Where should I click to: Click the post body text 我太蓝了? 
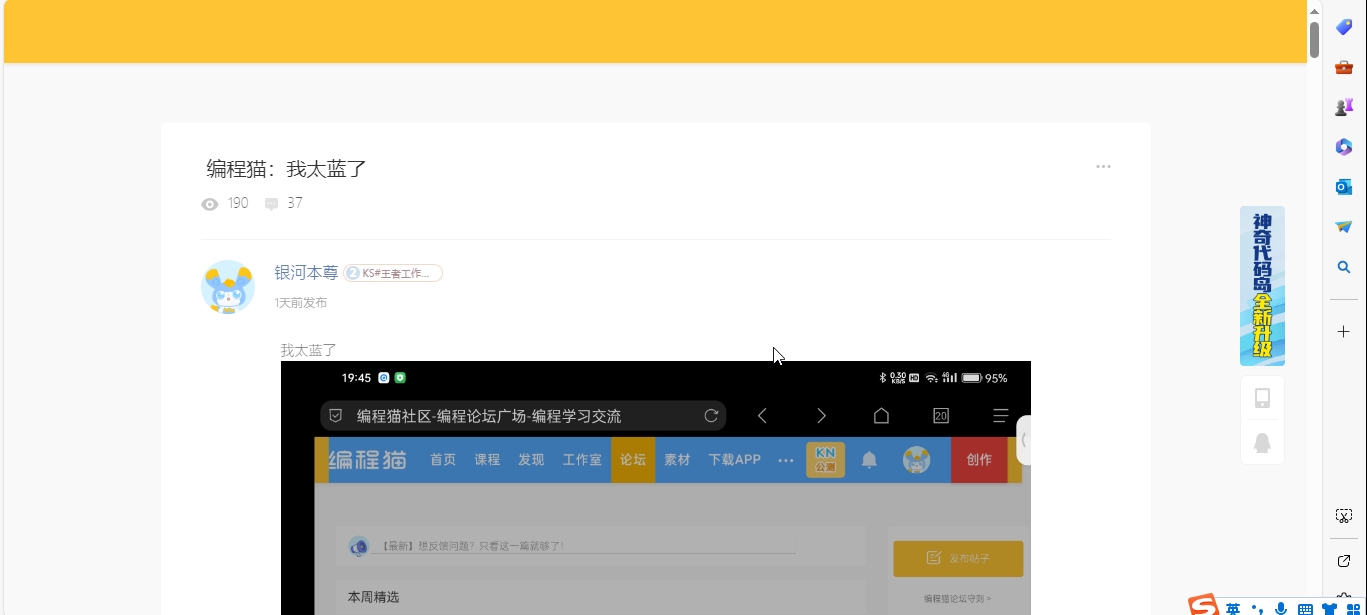pos(308,350)
